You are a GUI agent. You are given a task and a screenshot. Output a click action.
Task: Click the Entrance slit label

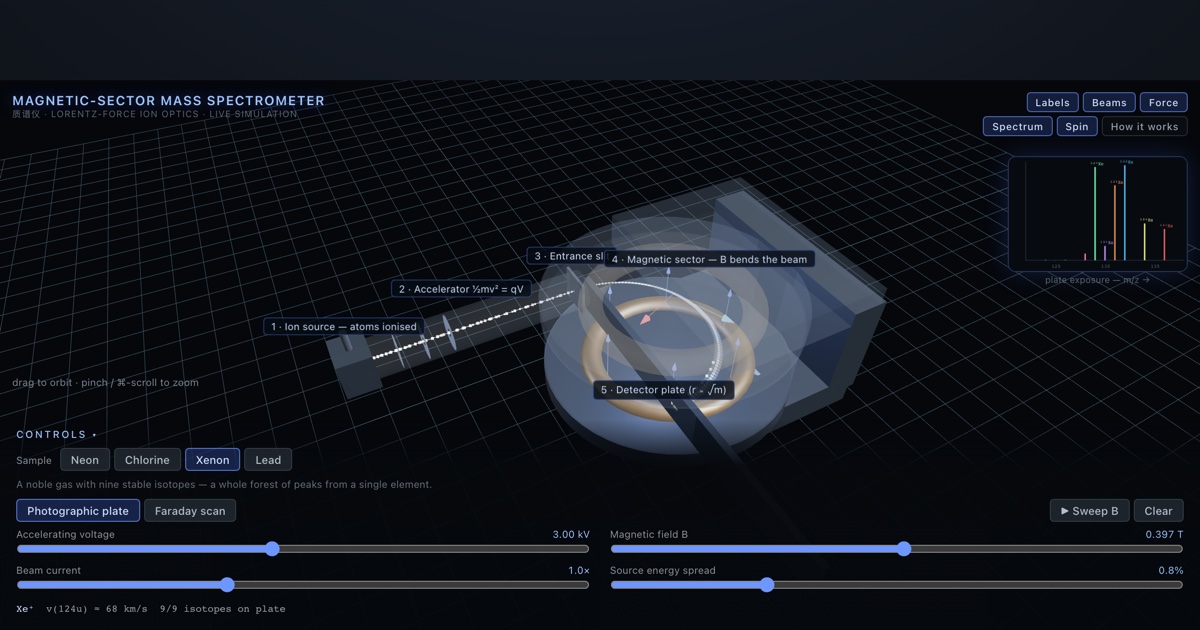pyautogui.click(x=566, y=257)
